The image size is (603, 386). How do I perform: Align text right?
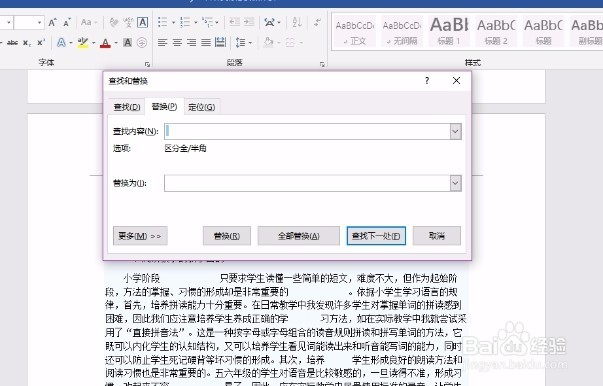192,42
